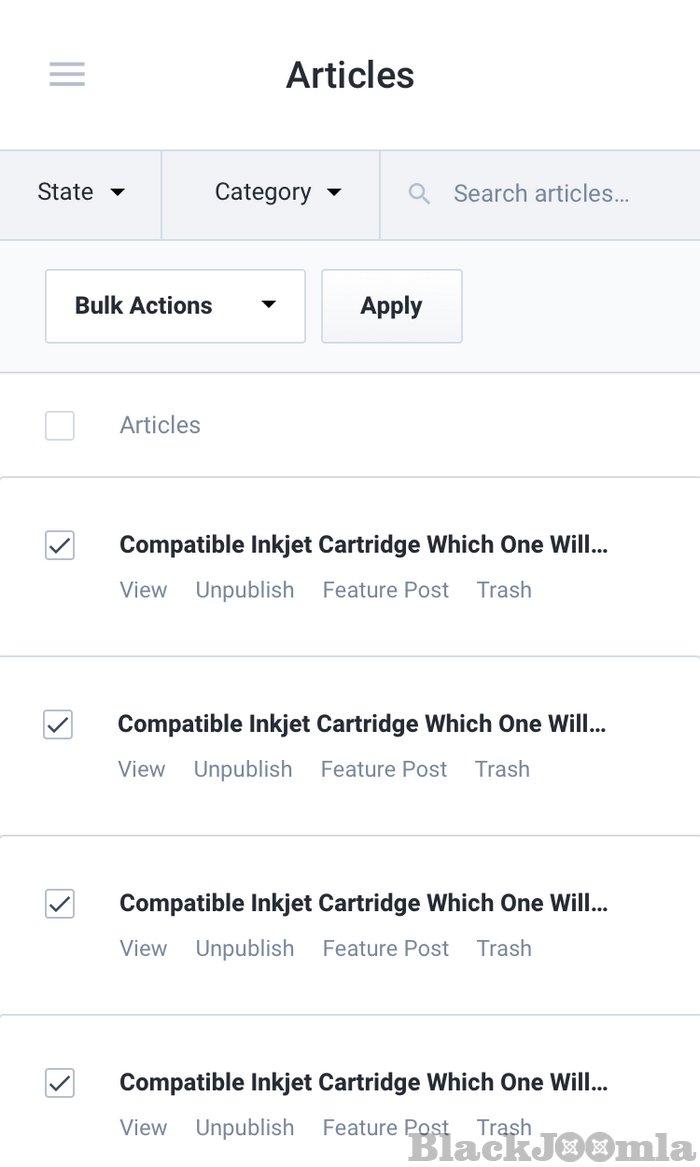This screenshot has width=700, height=1167.
Task: Unpublish the first article
Action: point(245,590)
